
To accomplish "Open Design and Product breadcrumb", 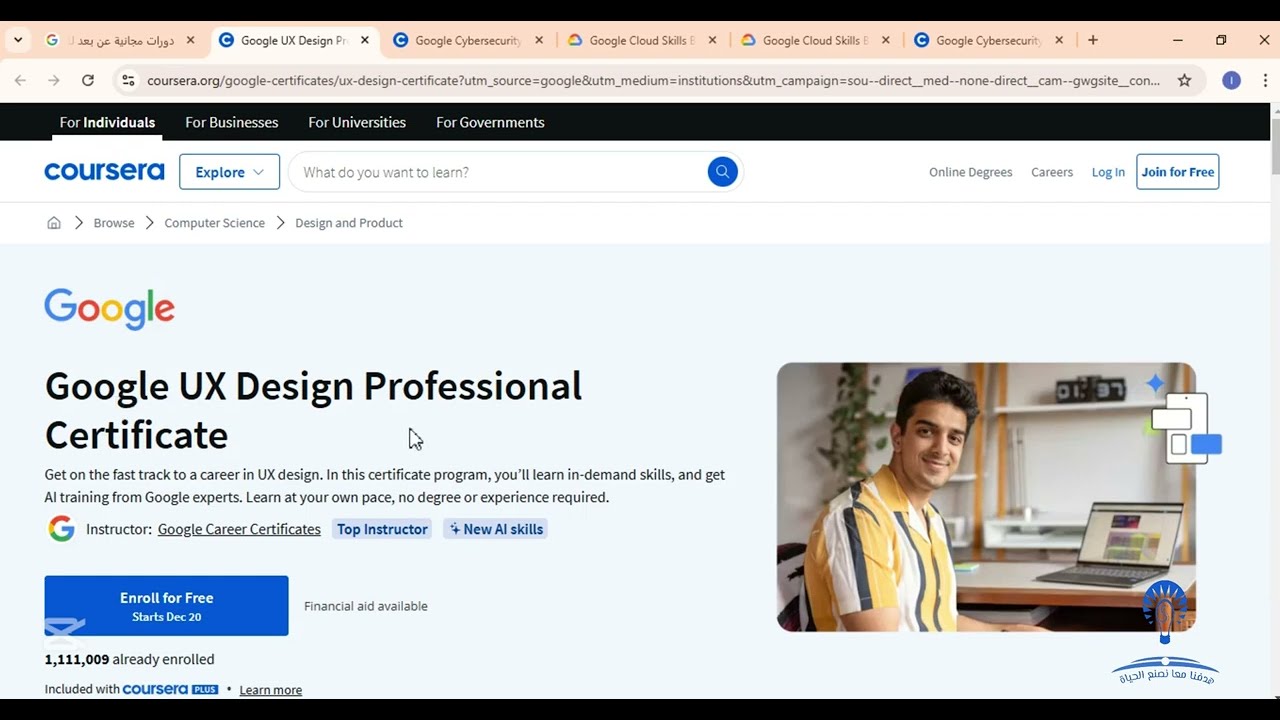I will [x=349, y=223].
